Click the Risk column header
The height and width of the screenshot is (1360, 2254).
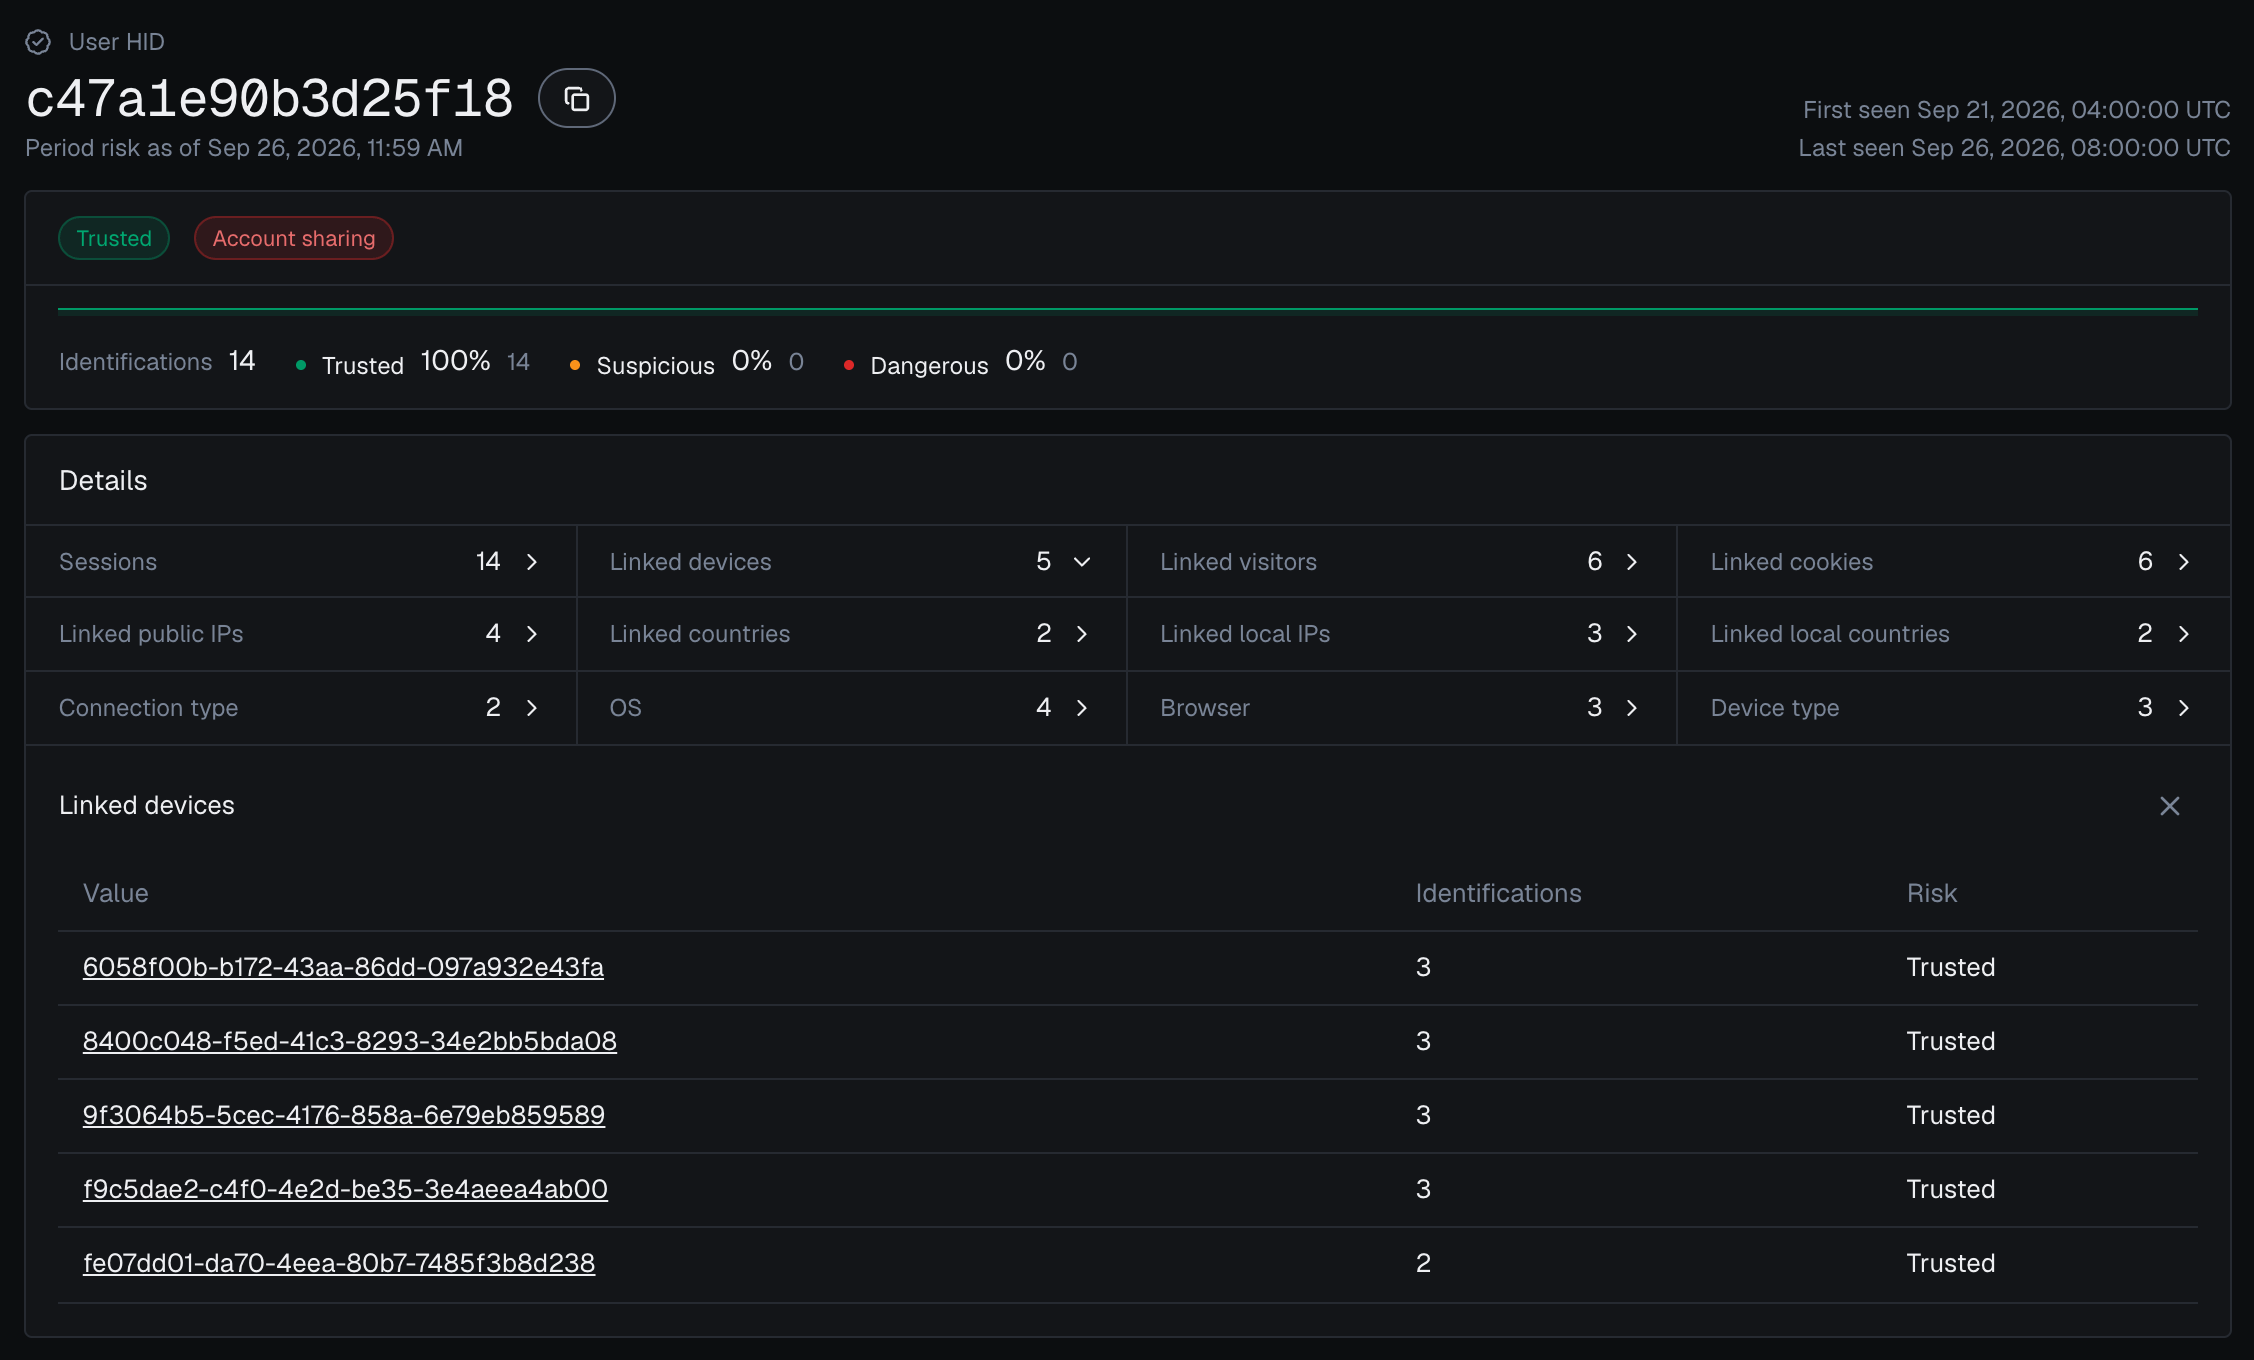click(1931, 893)
